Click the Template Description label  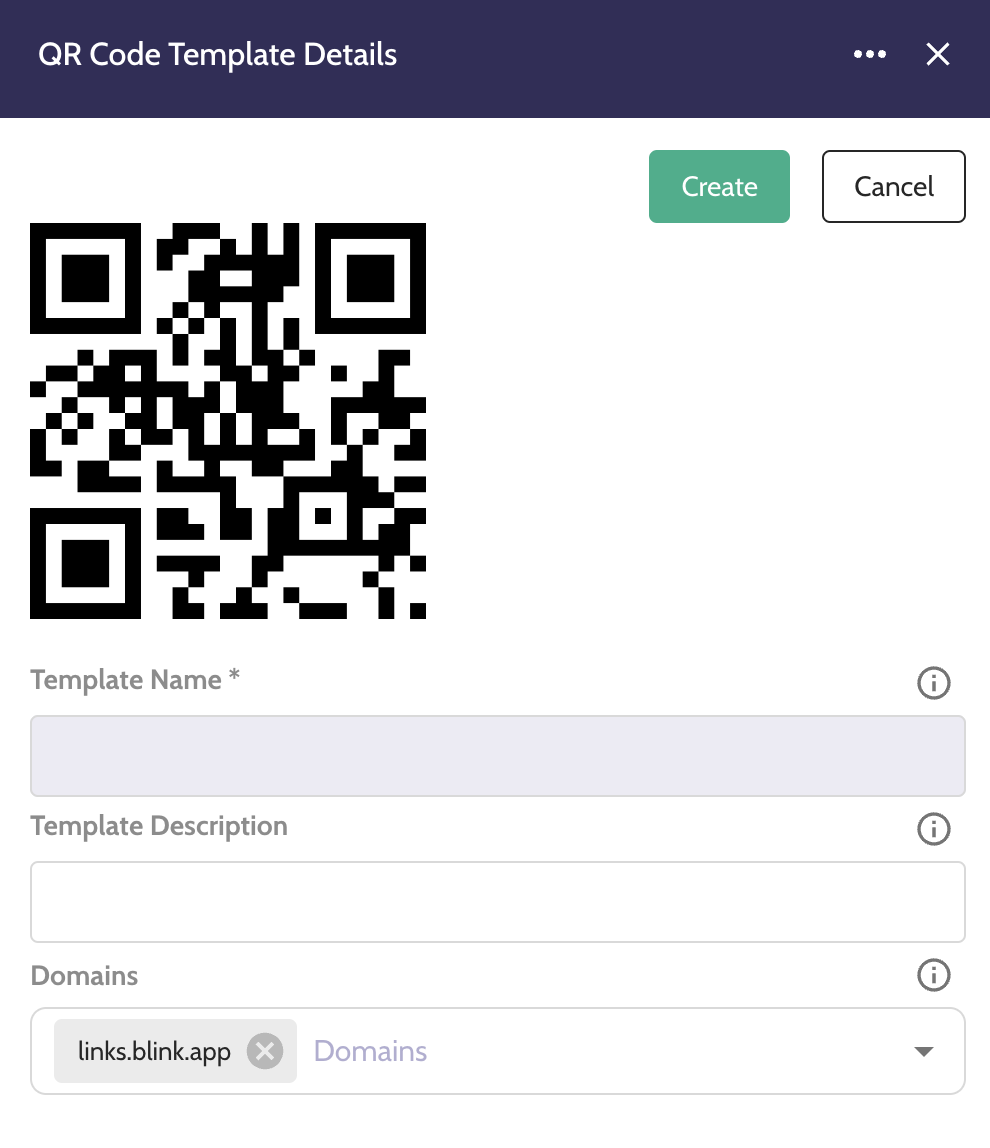(x=159, y=827)
